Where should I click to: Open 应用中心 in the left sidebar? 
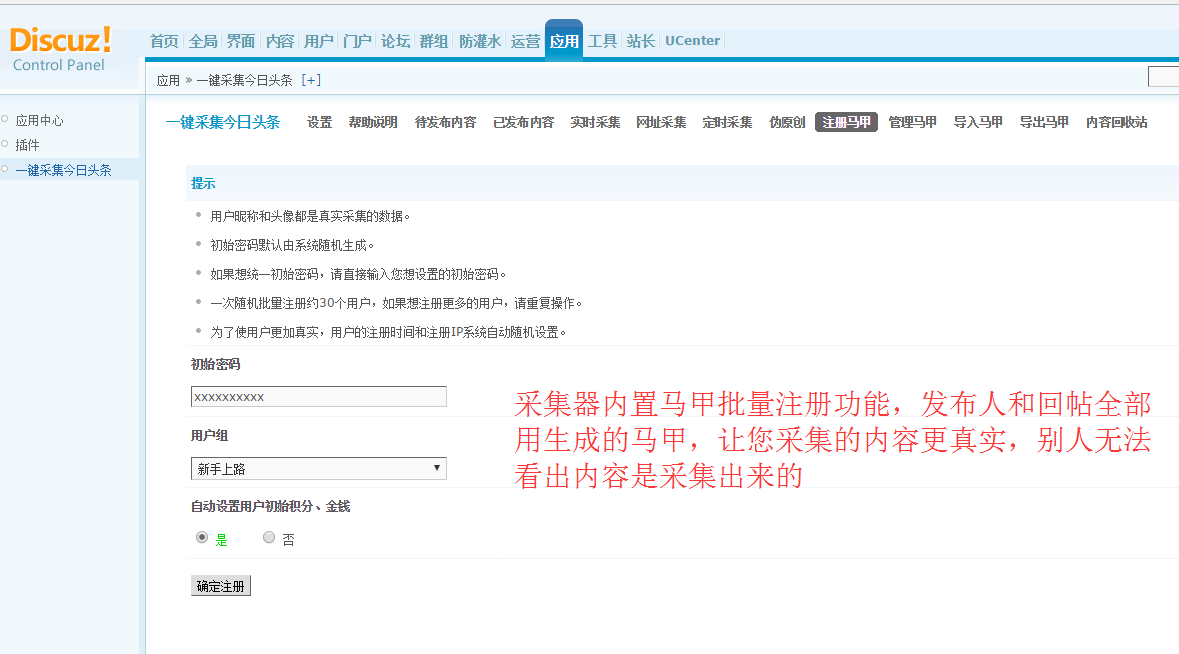(x=40, y=120)
